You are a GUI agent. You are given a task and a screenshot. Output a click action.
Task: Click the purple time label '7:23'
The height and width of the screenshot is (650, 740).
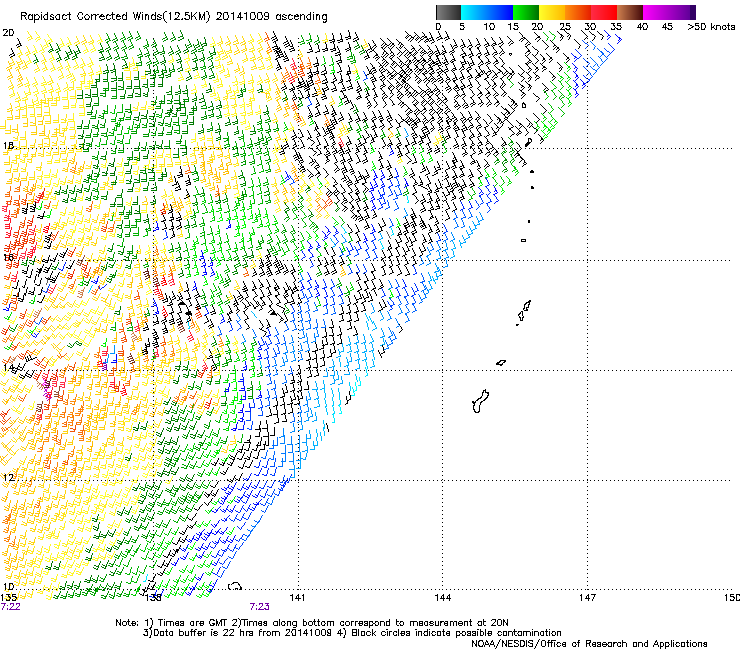(x=260, y=607)
